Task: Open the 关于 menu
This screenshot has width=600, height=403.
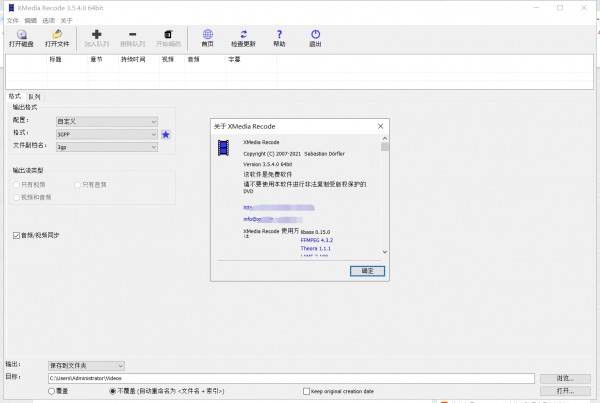Action: point(67,21)
